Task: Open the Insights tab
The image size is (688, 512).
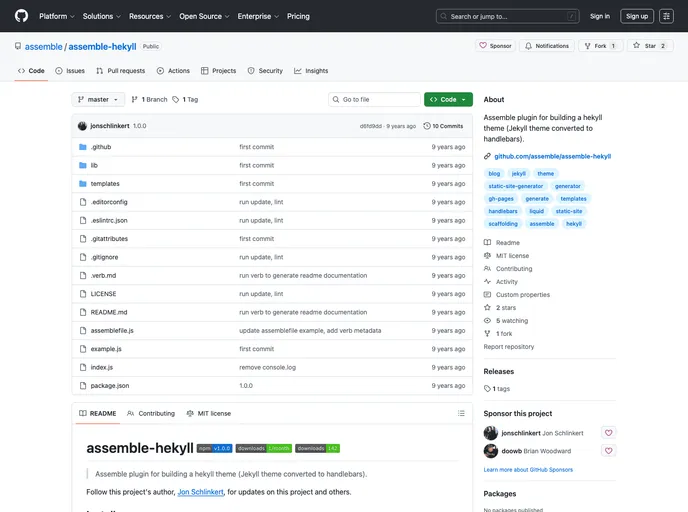Action: [311, 71]
